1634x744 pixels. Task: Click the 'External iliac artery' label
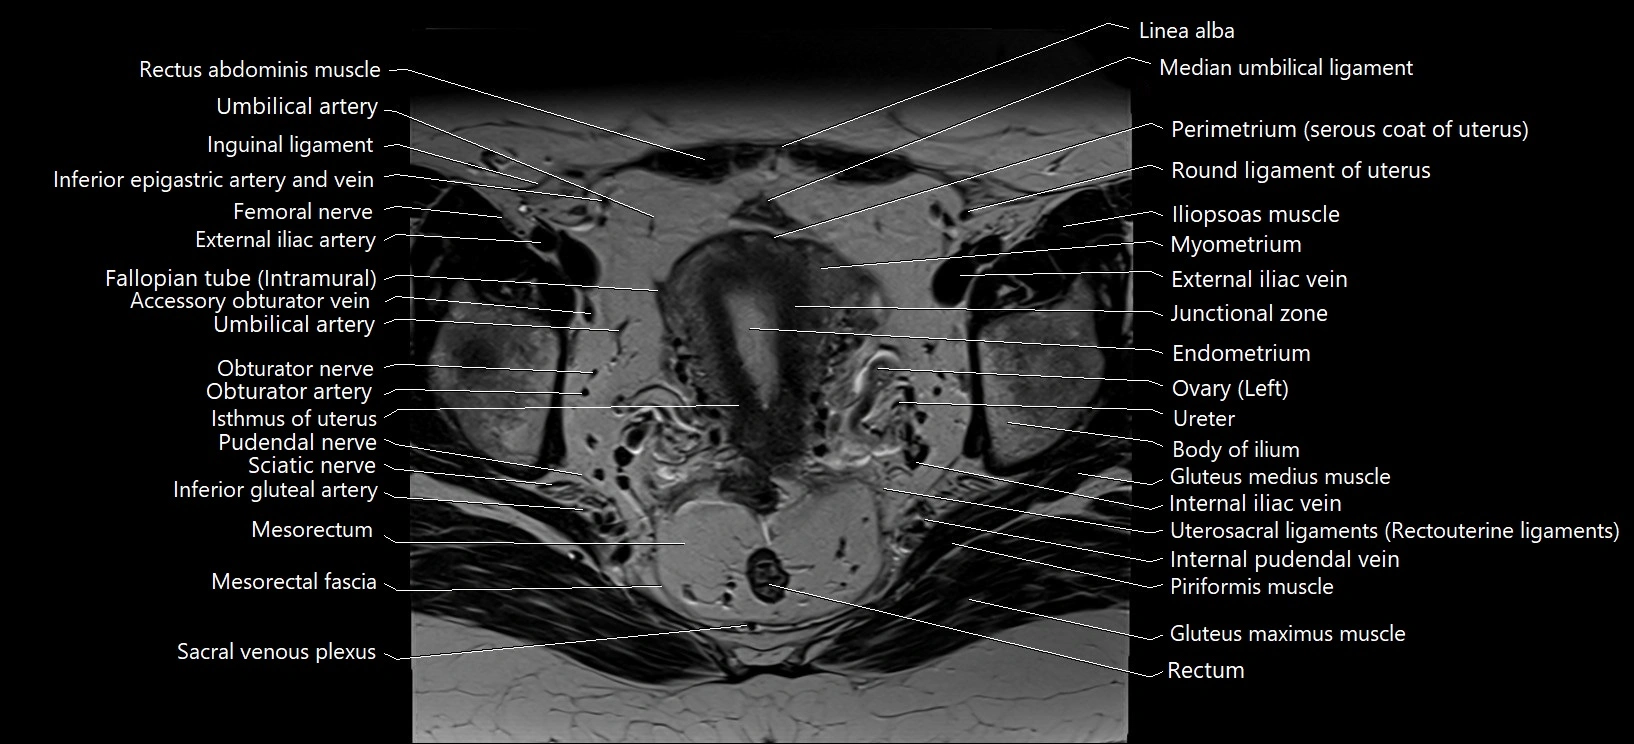pyautogui.click(x=285, y=240)
